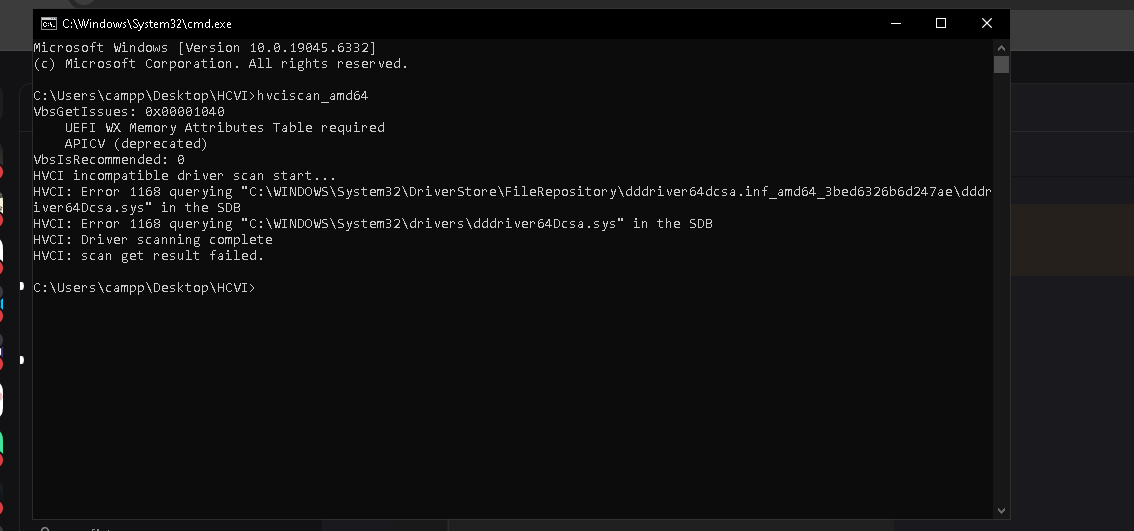Click the scrollbar up arrow
This screenshot has width=1134, height=531.
(1001, 47)
